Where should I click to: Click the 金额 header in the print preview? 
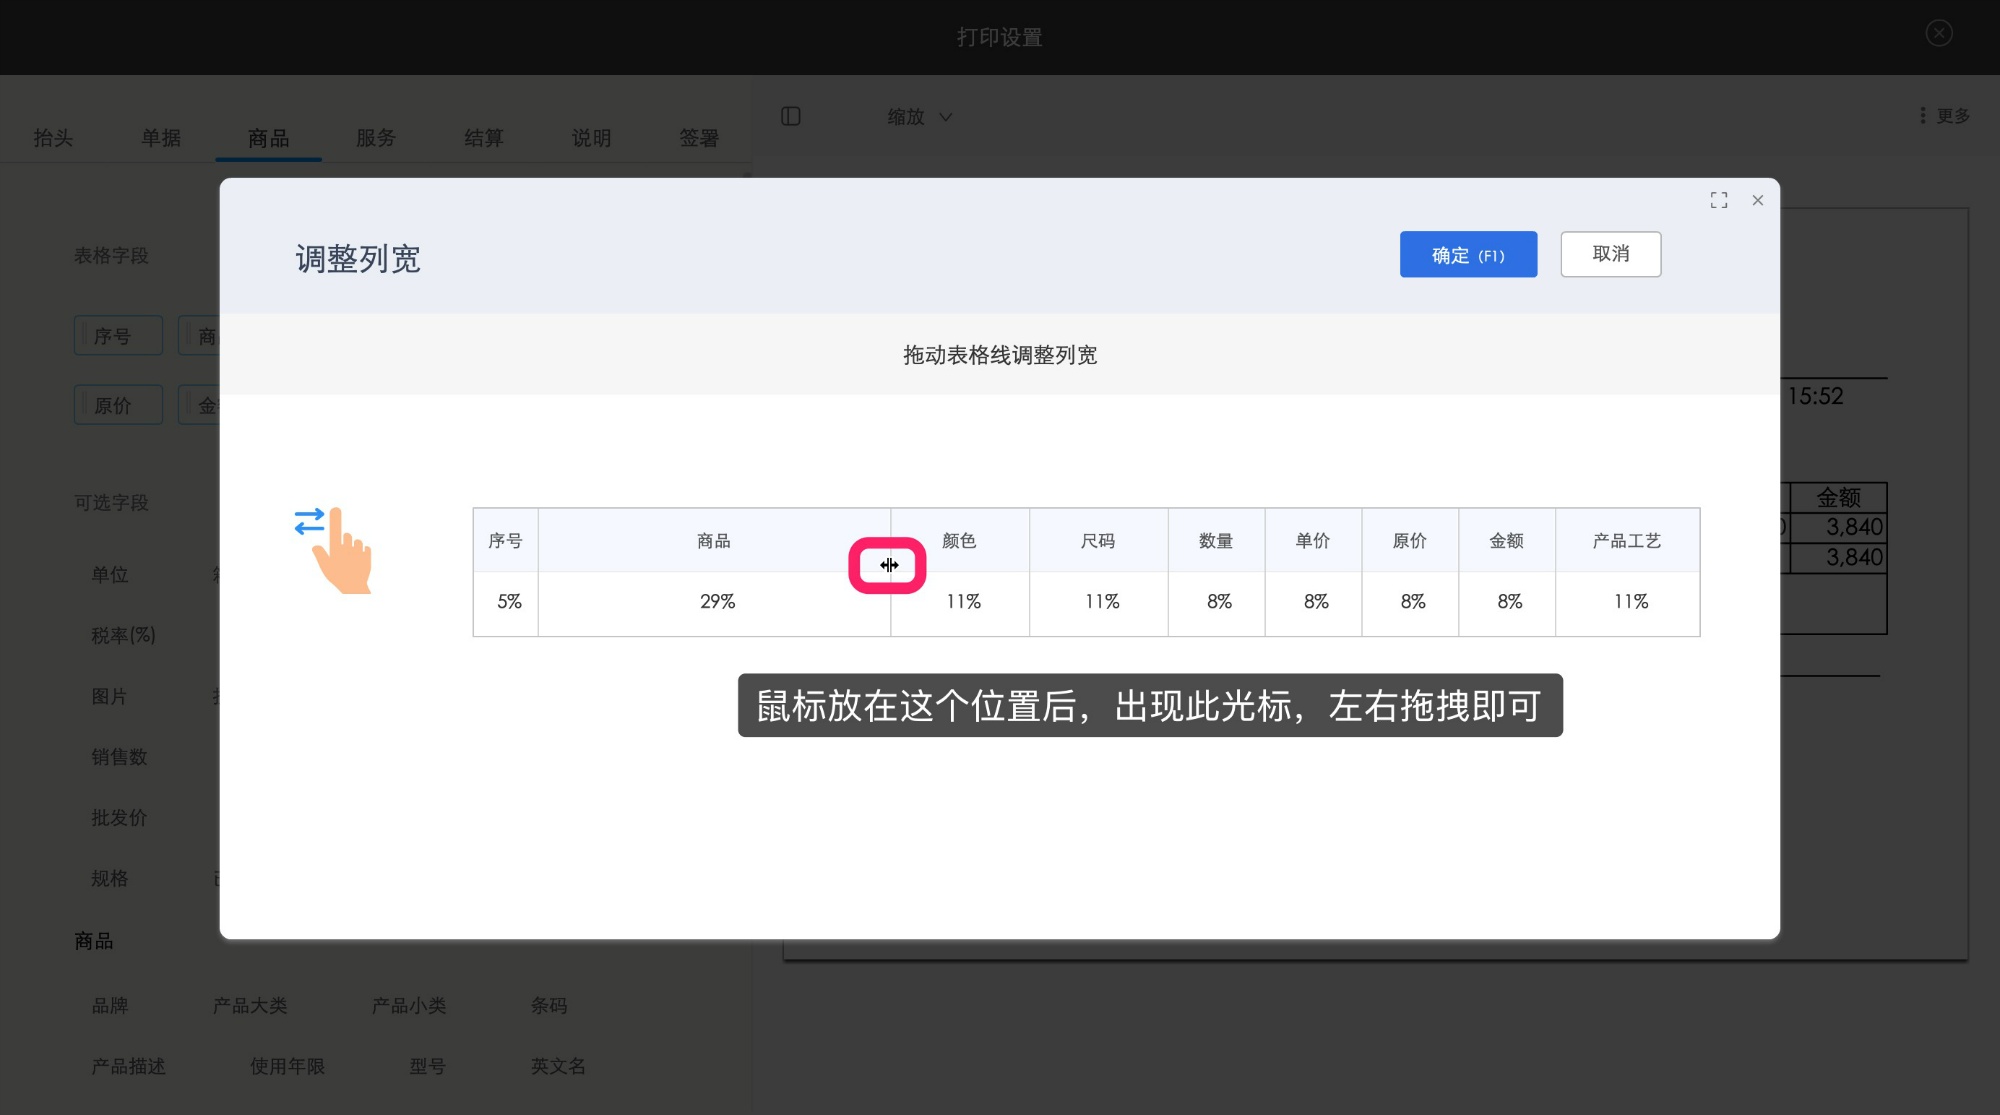[x=1838, y=498]
